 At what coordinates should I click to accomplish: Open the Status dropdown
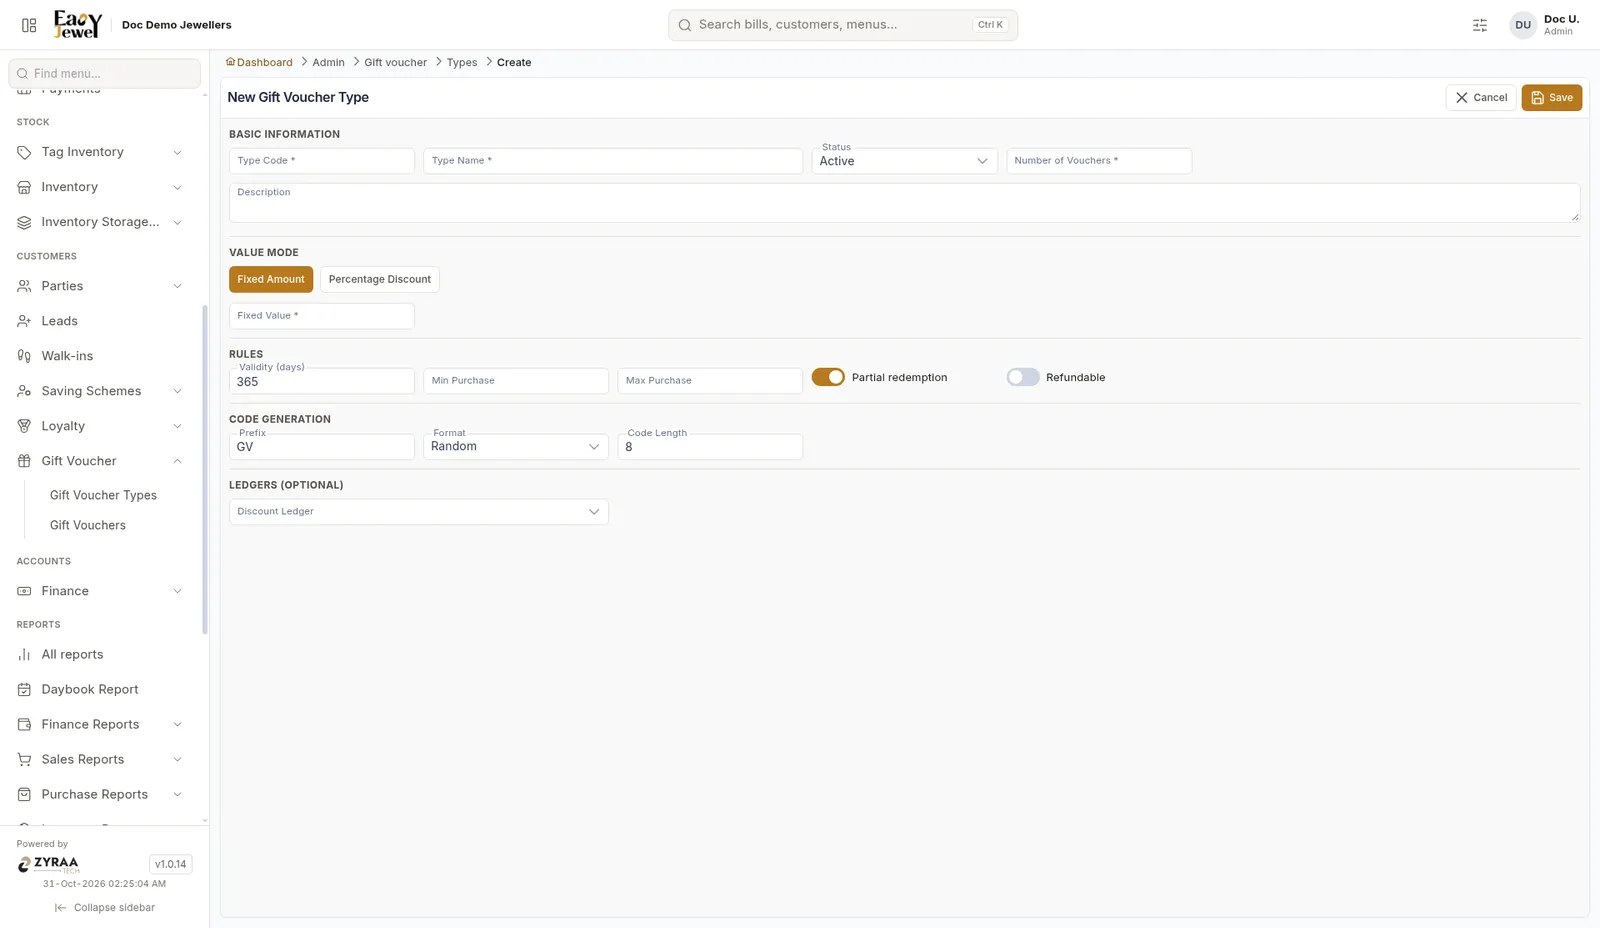pyautogui.click(x=904, y=161)
